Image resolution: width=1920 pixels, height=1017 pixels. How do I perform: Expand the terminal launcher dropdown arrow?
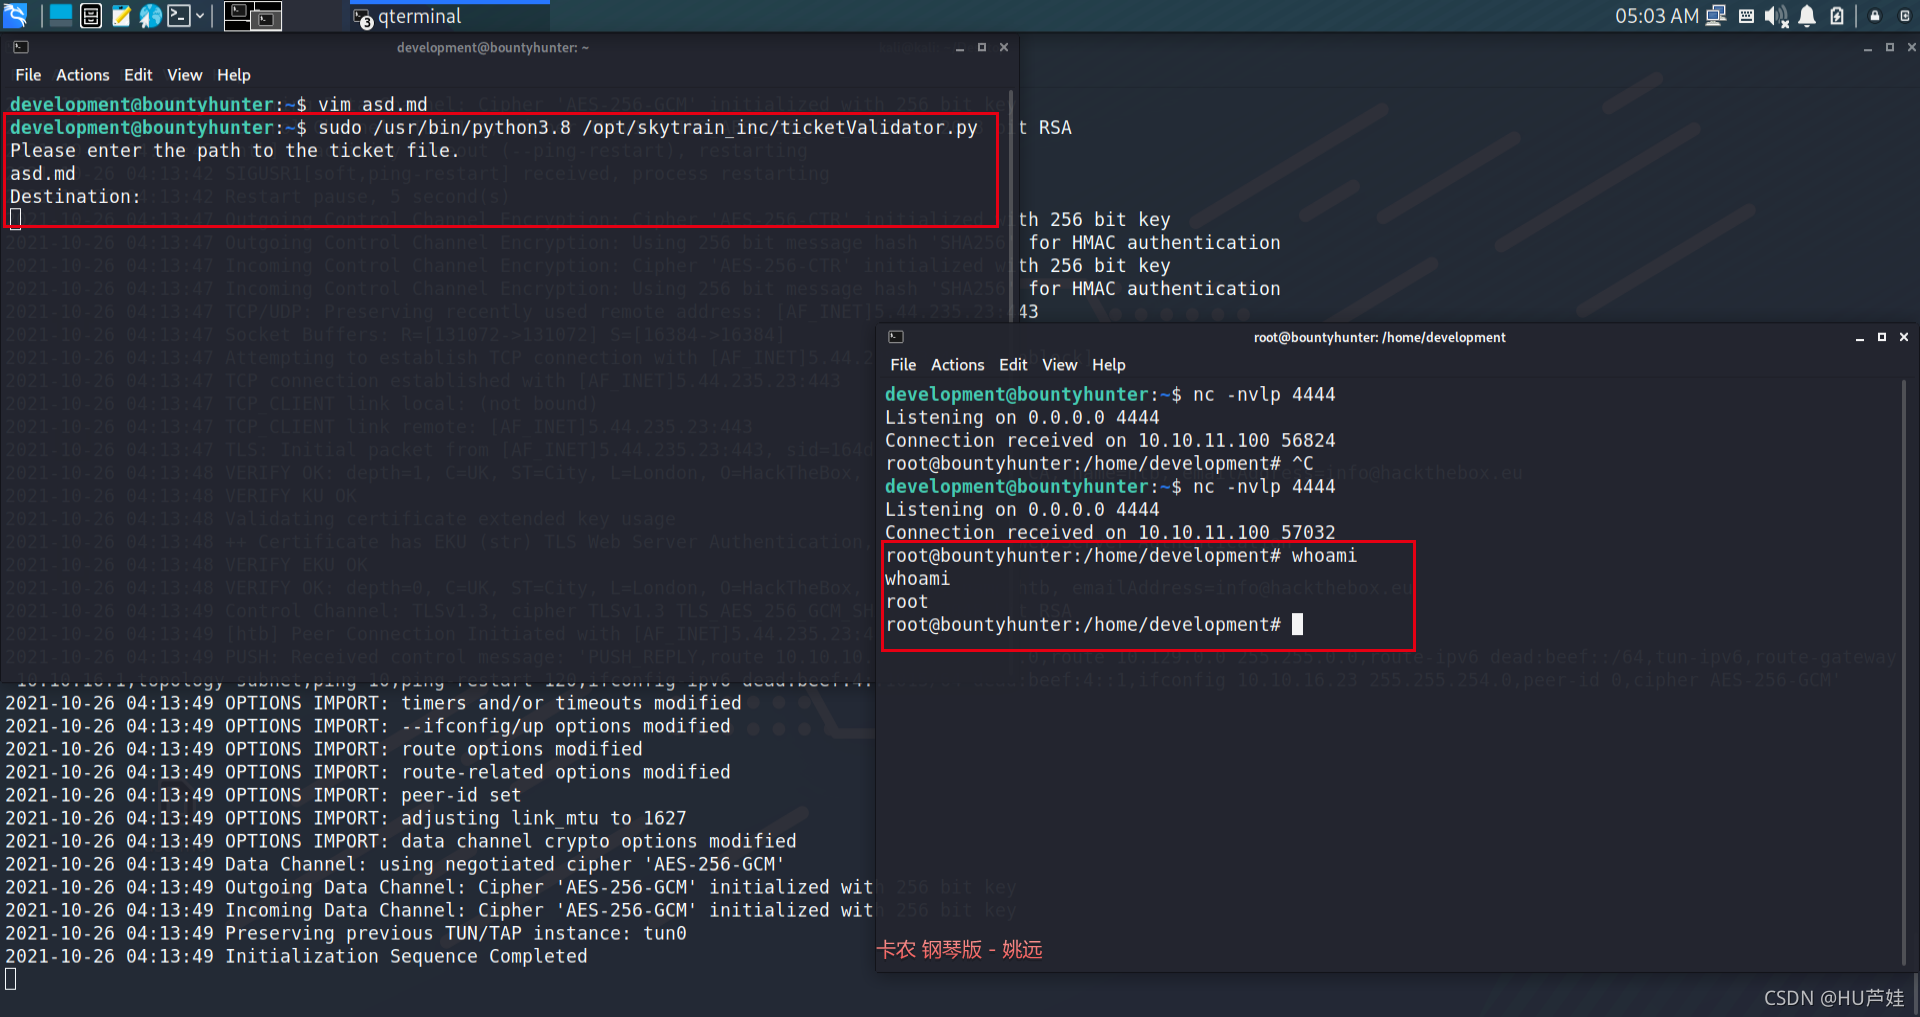coord(200,15)
